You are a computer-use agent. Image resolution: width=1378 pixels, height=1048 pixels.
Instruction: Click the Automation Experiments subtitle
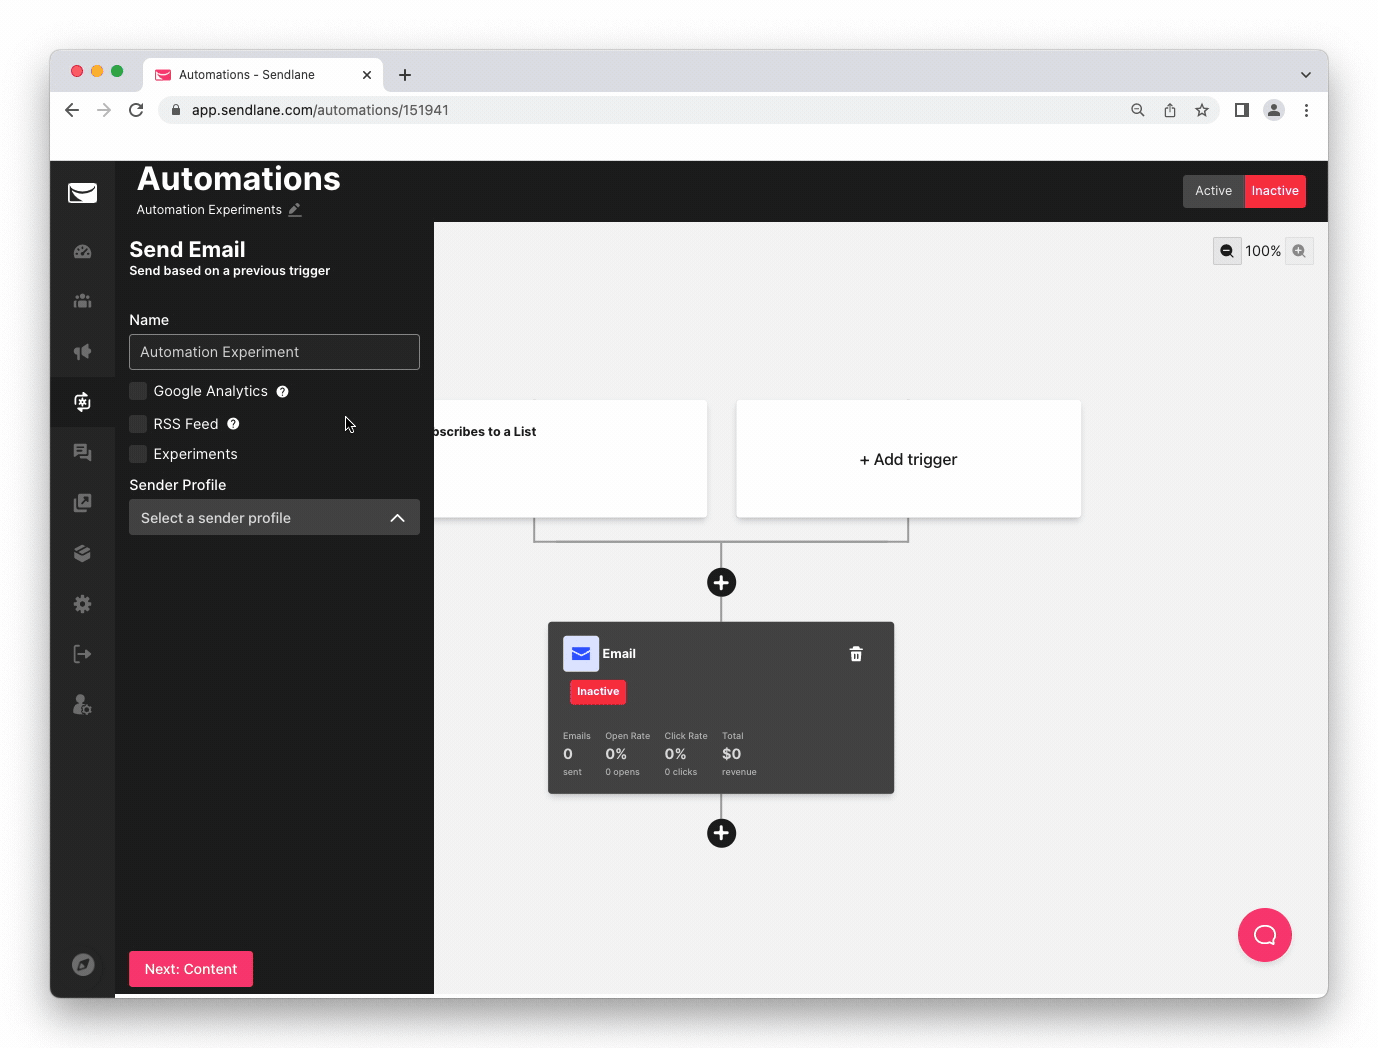click(209, 210)
